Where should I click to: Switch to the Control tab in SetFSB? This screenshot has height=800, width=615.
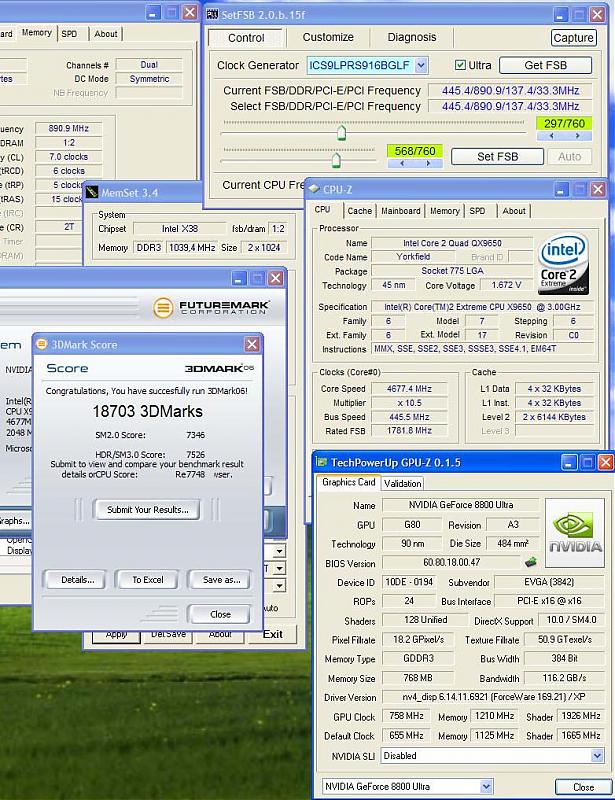click(x=246, y=38)
